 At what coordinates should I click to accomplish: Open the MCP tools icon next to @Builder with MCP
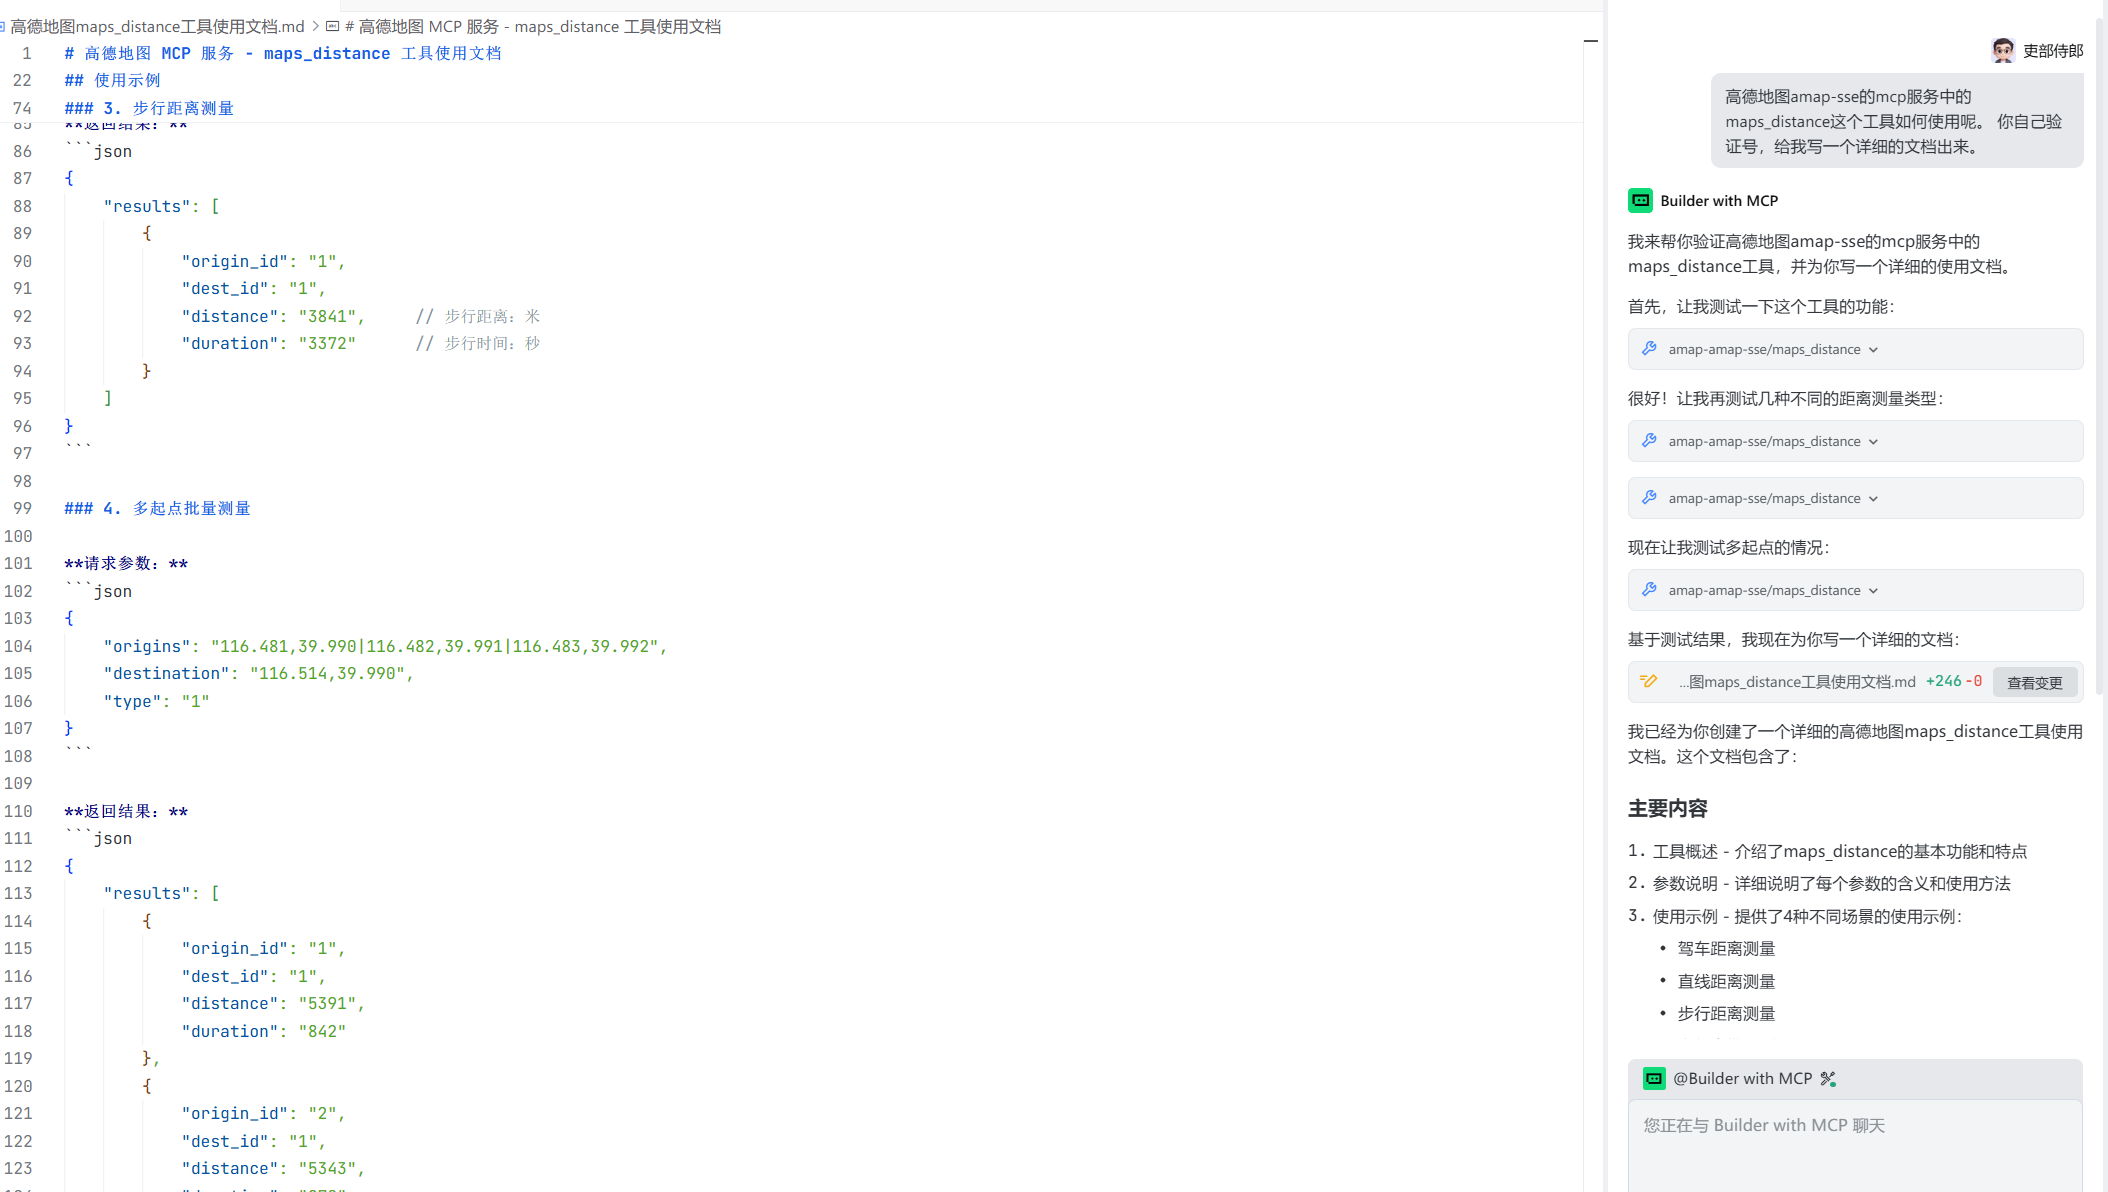[x=1828, y=1079]
